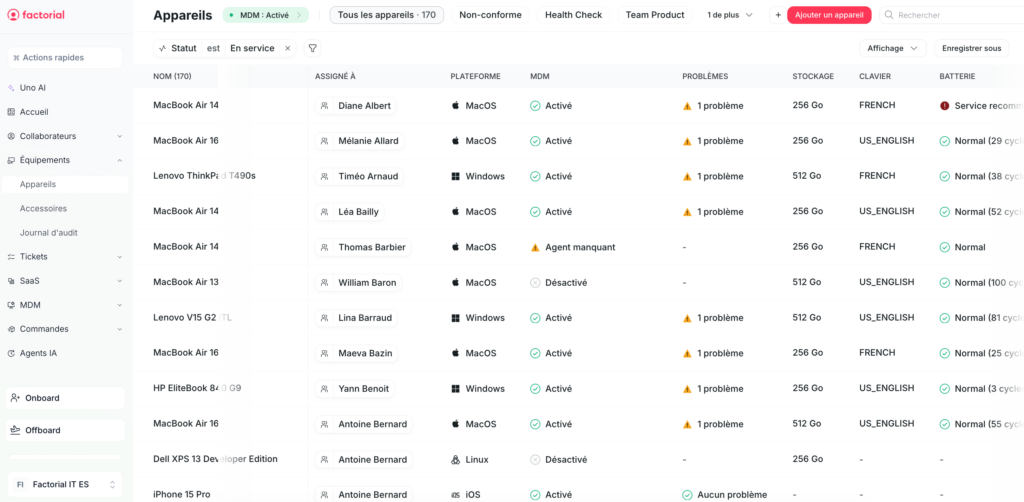The height and width of the screenshot is (502, 1024).
Task: Click the Windows logo in Timéo Arnaud's row
Action: pos(455,176)
